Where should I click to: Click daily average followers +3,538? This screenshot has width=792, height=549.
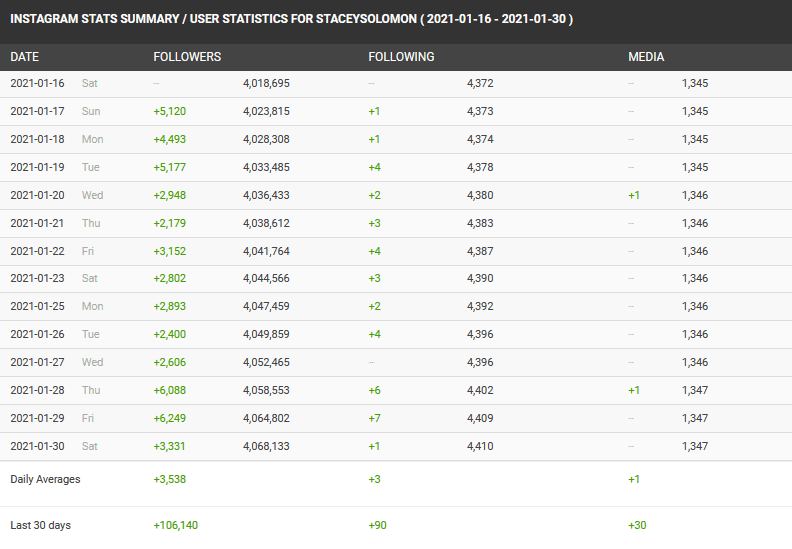170,479
